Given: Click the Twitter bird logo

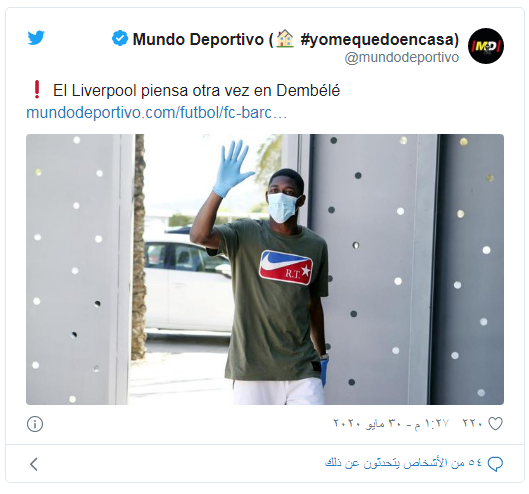Looking at the screenshot, I should 36,38.
